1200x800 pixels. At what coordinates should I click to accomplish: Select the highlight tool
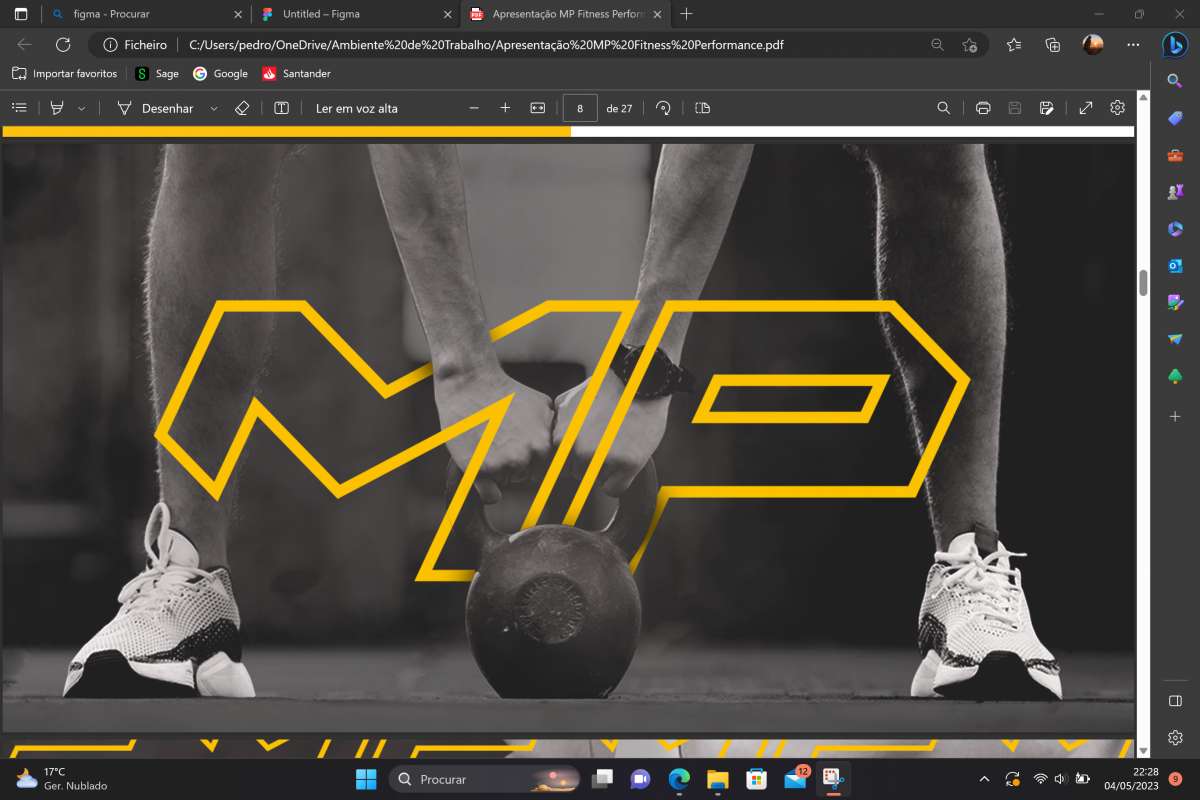[57, 108]
